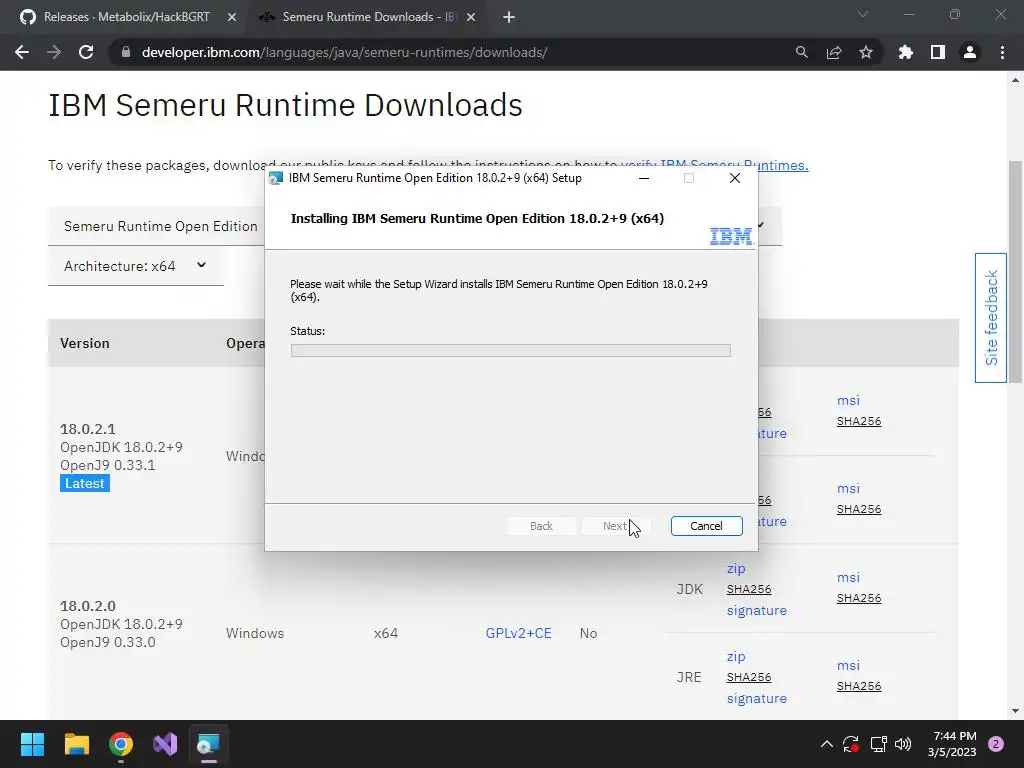Open the search icon in the address bar
This screenshot has width=1024, height=768.
point(801,52)
